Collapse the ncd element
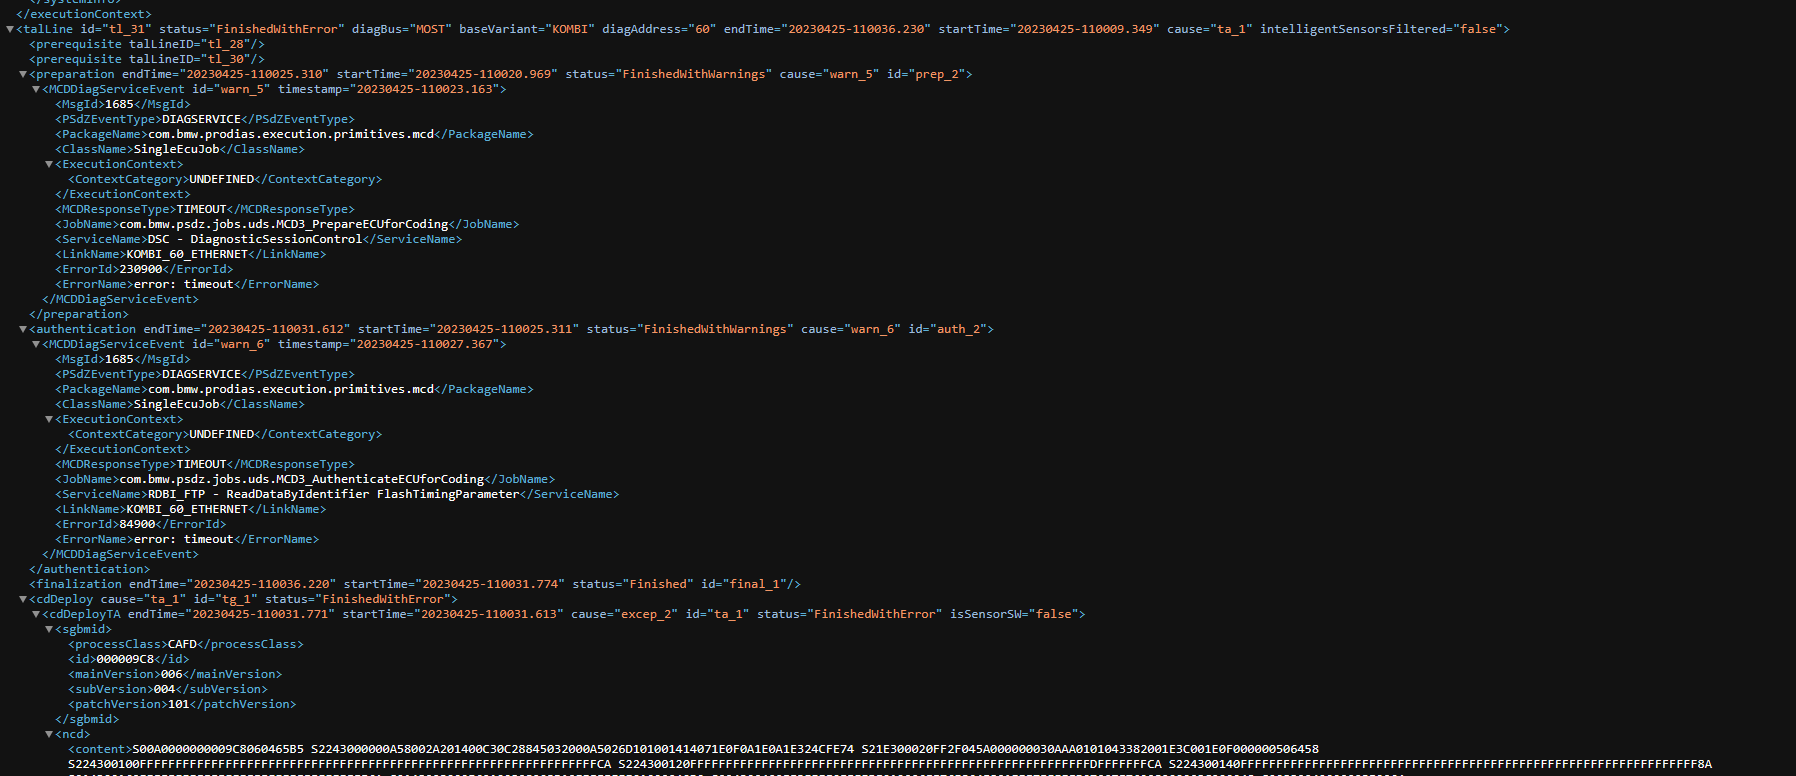 pos(49,734)
